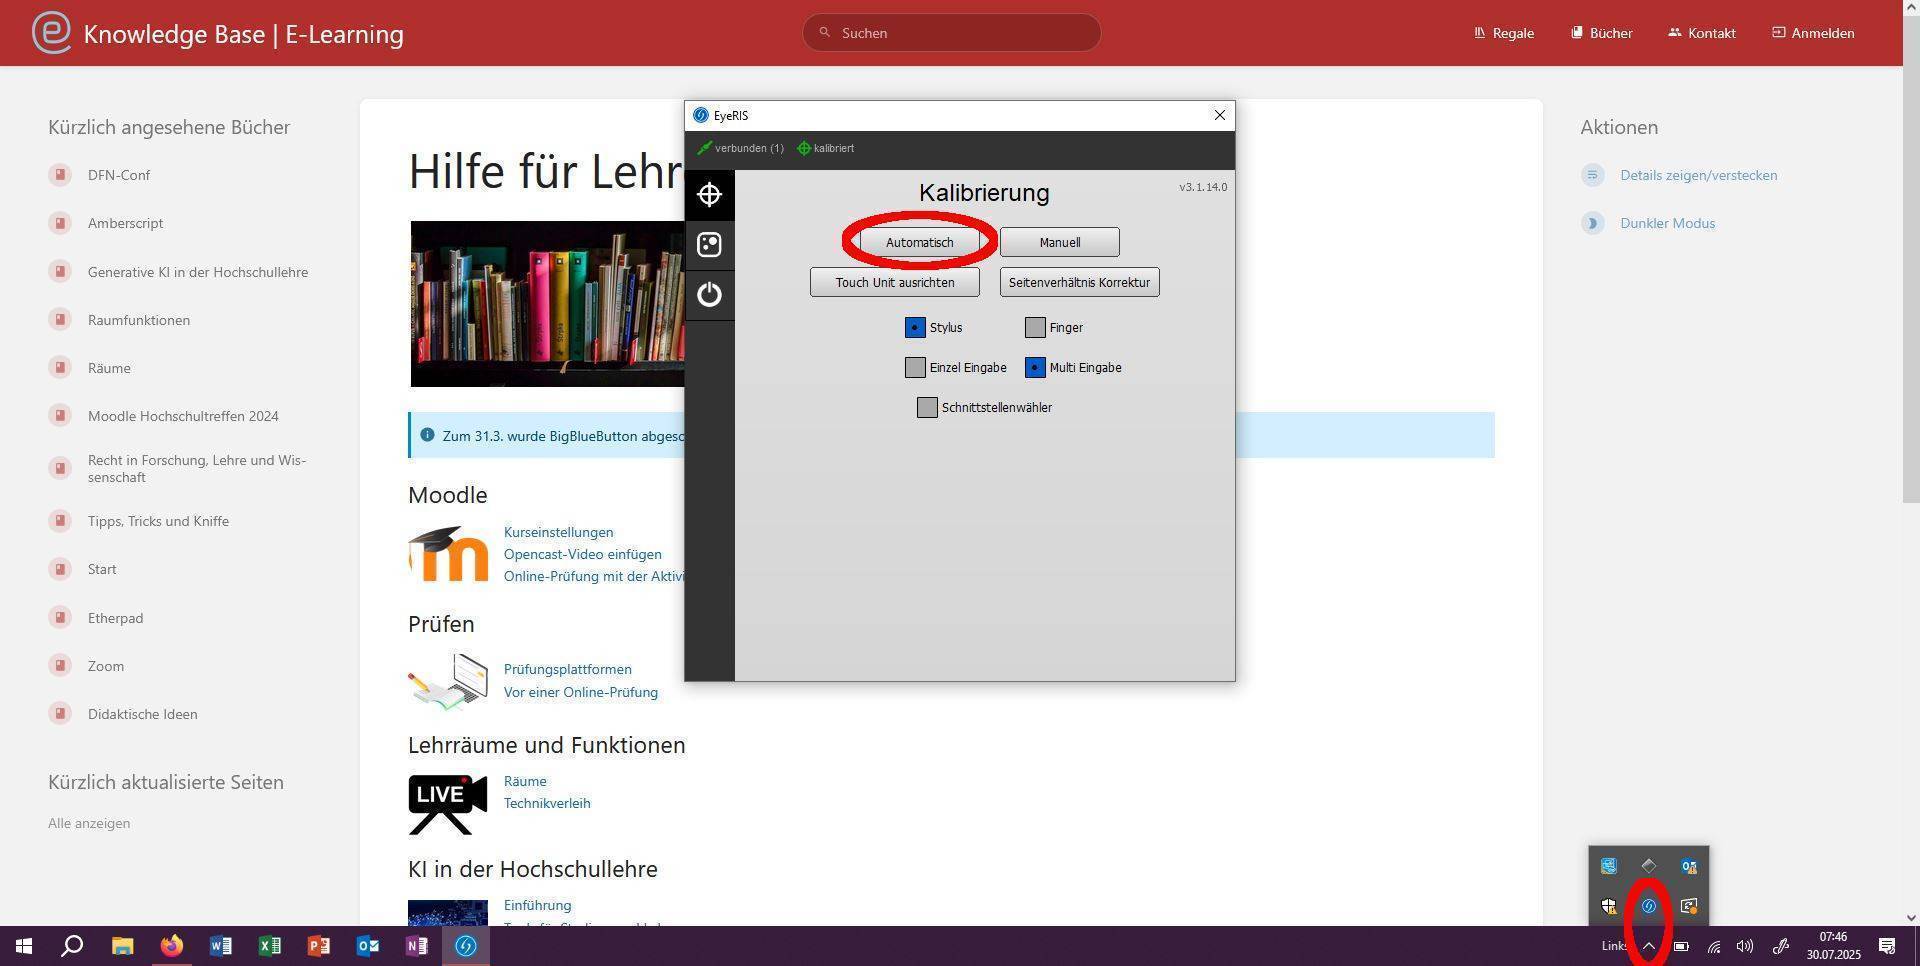Screen dimensions: 1920x966
Task: Open the Regale menu item
Action: click(x=1503, y=33)
